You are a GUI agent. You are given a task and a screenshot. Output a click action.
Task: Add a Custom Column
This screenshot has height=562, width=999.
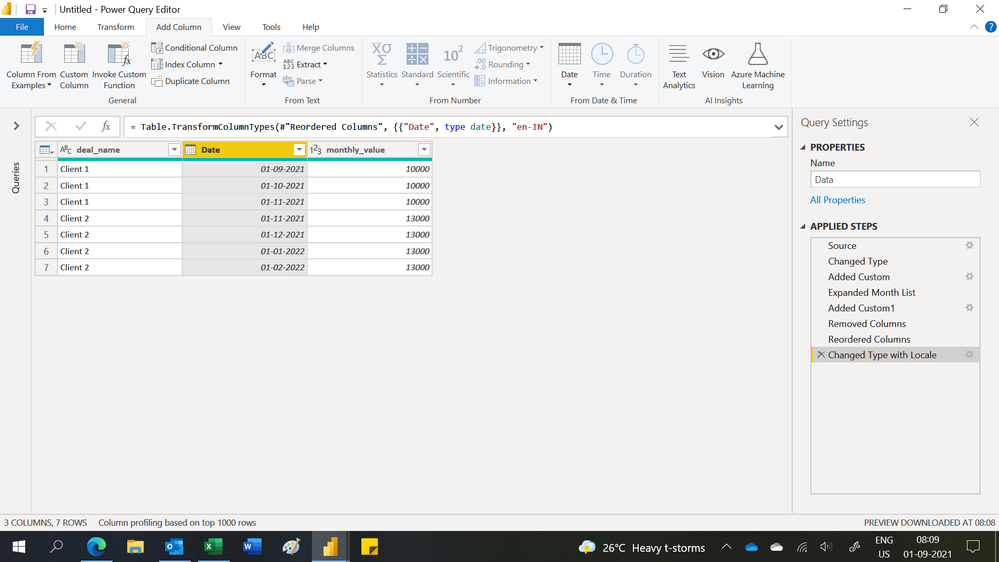pos(74,66)
